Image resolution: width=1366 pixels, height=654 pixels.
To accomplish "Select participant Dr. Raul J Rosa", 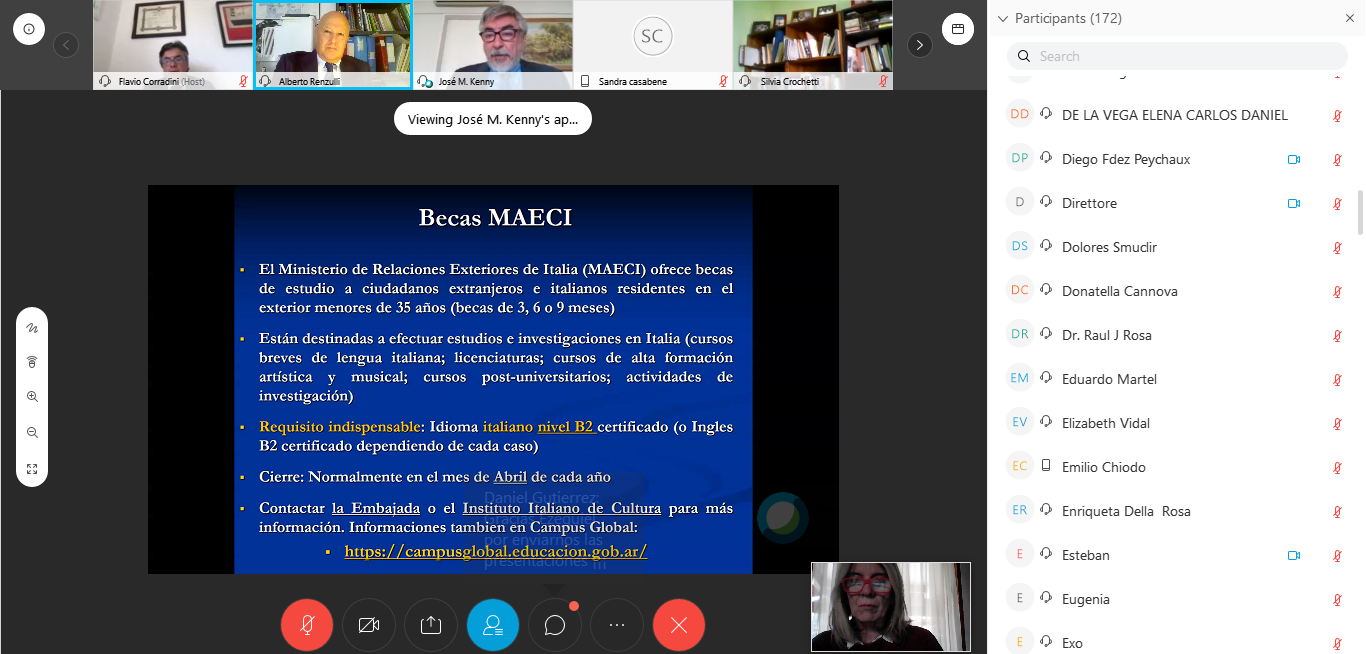I will [1177, 335].
